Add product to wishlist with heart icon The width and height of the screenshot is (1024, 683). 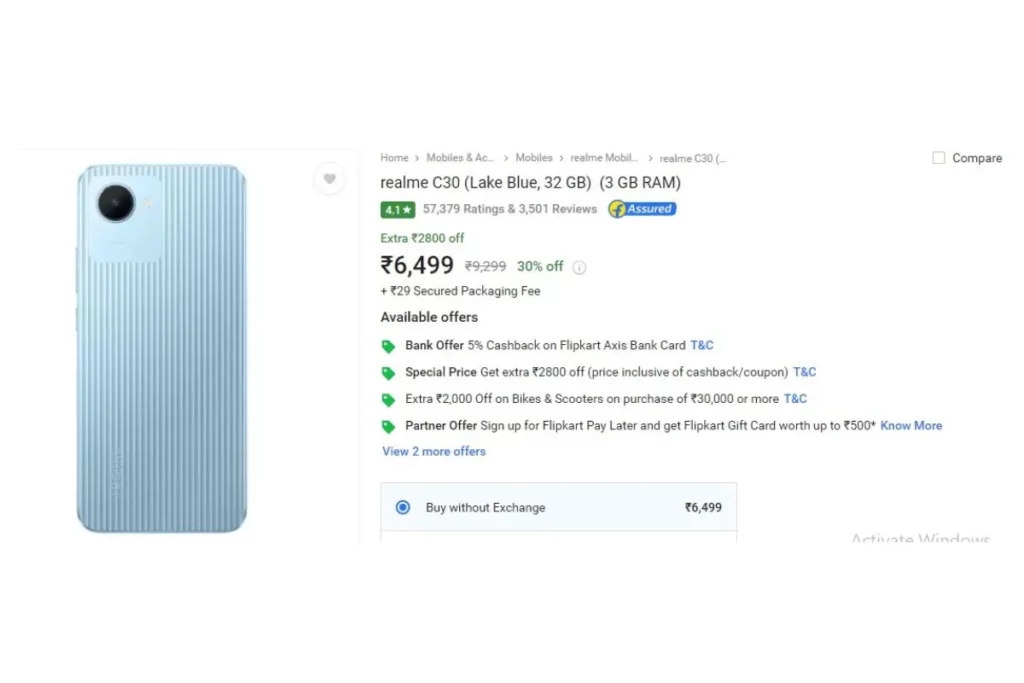330,178
